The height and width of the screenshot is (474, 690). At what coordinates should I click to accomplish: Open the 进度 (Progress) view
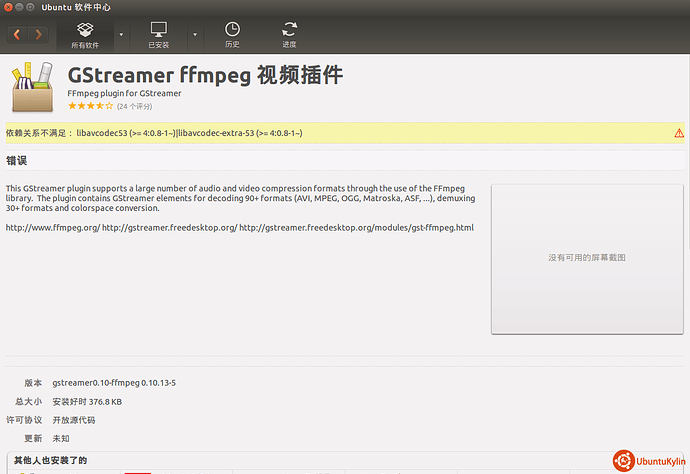[289, 36]
